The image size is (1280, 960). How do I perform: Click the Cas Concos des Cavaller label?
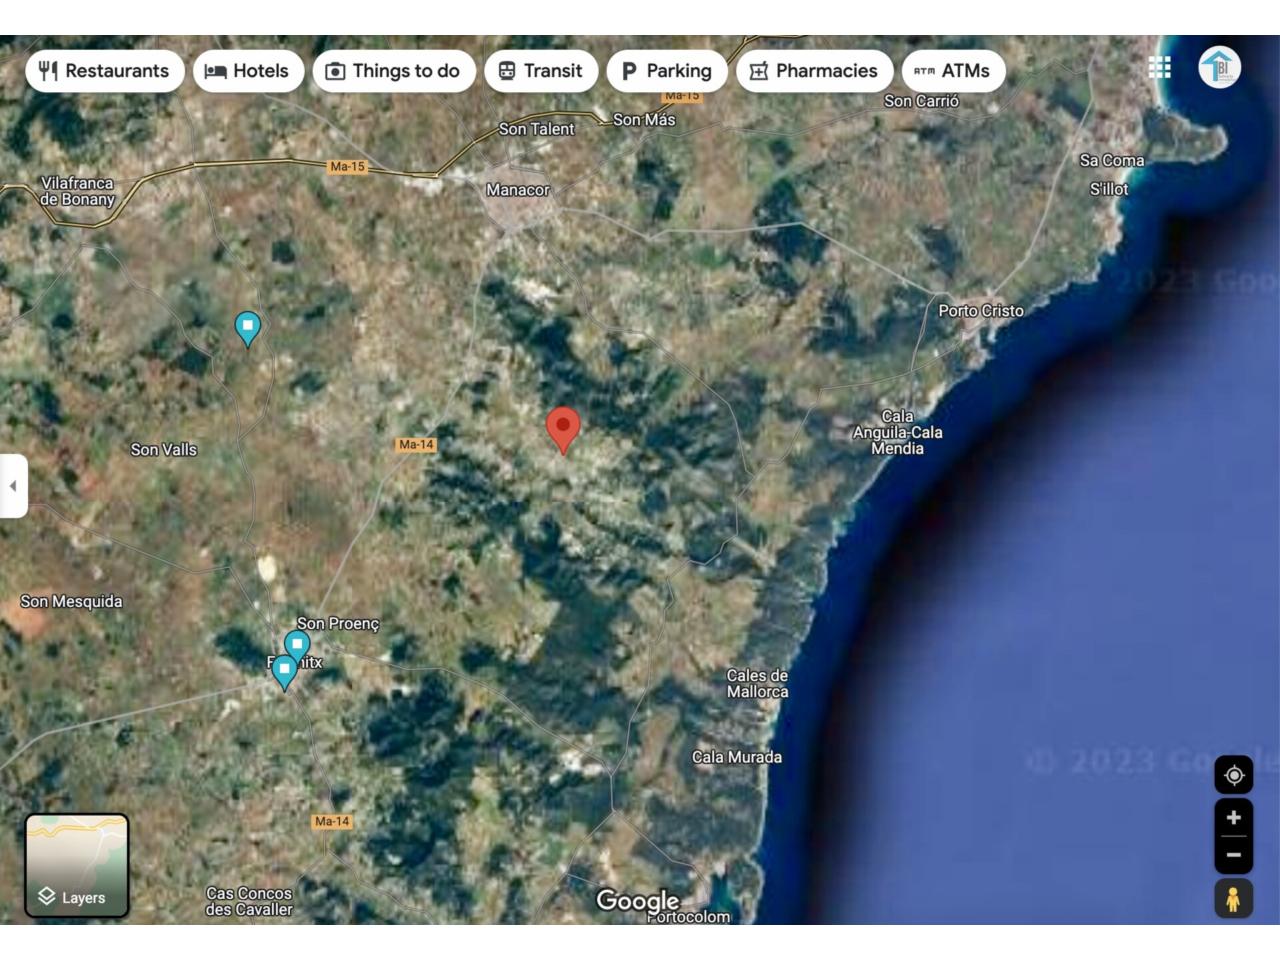pyautogui.click(x=249, y=901)
